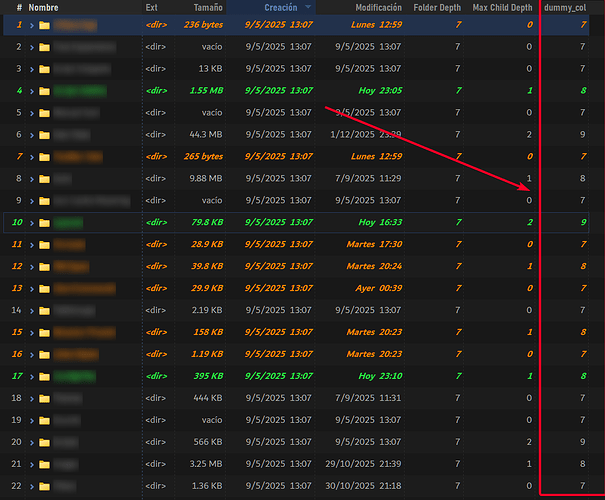The height and width of the screenshot is (500, 605).
Task: Click the Max Child Depth column header
Action: [x=502, y=7]
